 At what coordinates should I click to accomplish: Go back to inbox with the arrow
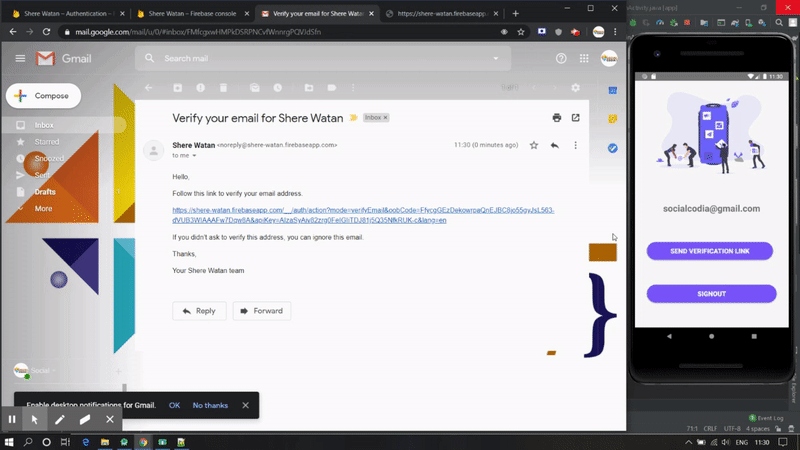click(x=148, y=88)
